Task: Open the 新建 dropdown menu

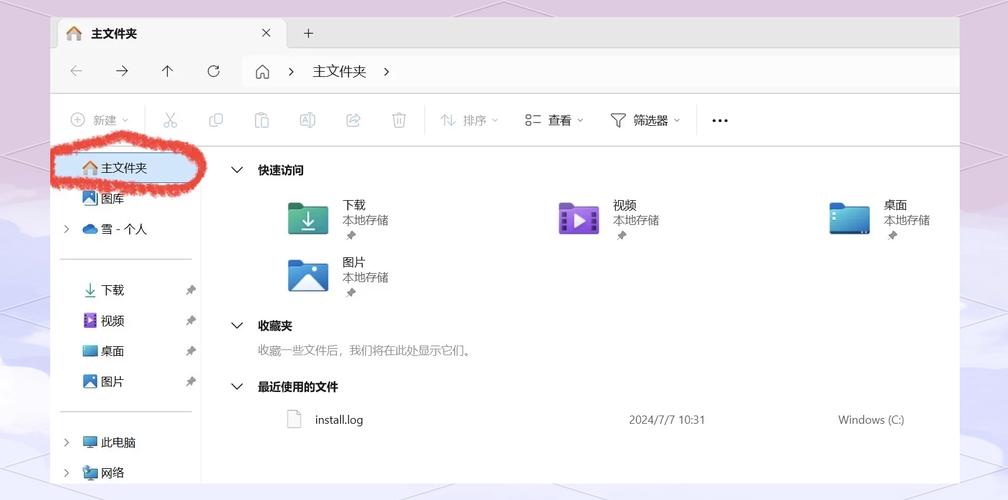Action: (100, 120)
